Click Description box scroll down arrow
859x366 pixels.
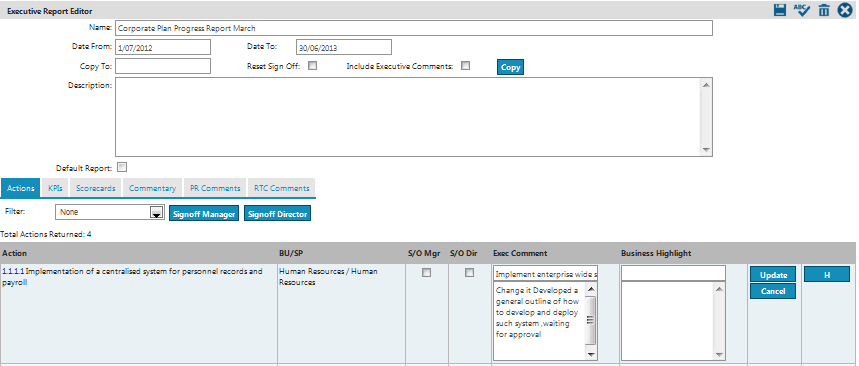[x=706, y=150]
